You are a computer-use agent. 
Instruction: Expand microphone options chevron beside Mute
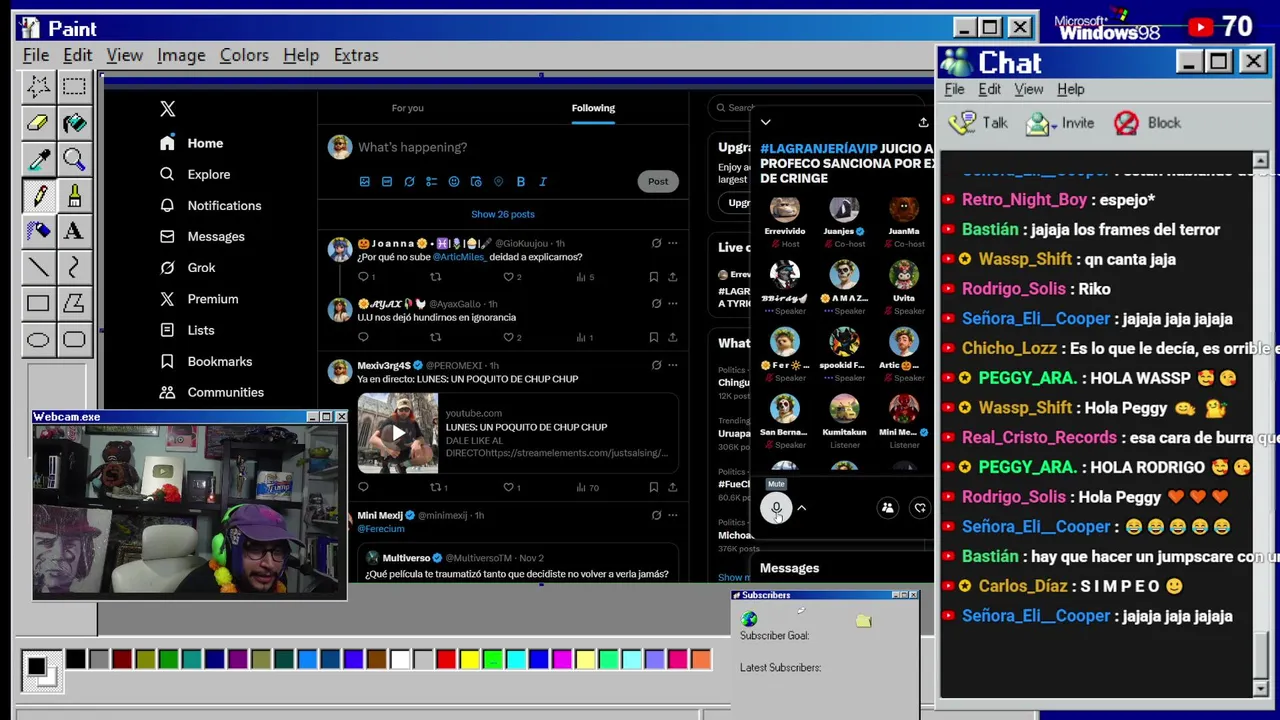coord(801,508)
